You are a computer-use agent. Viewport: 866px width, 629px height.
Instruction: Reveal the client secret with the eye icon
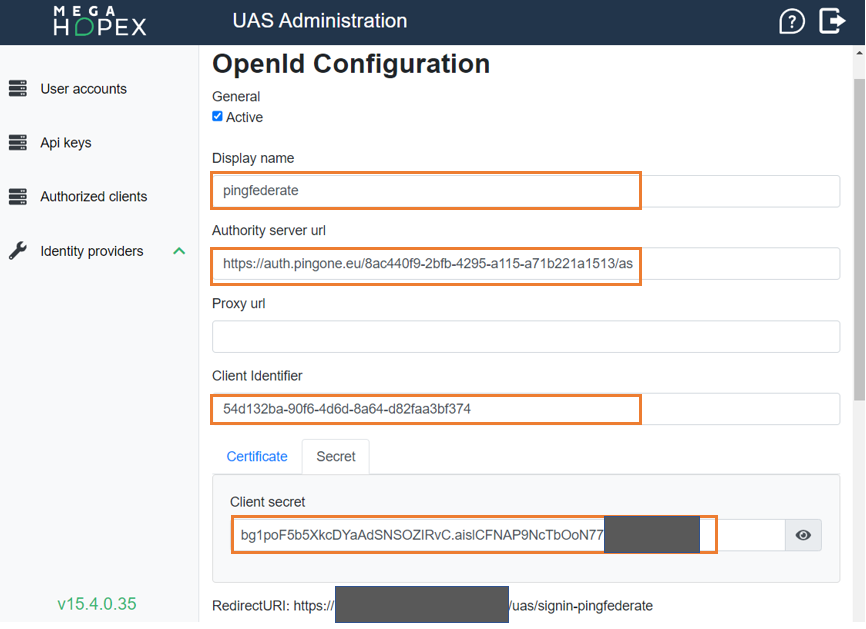click(803, 535)
